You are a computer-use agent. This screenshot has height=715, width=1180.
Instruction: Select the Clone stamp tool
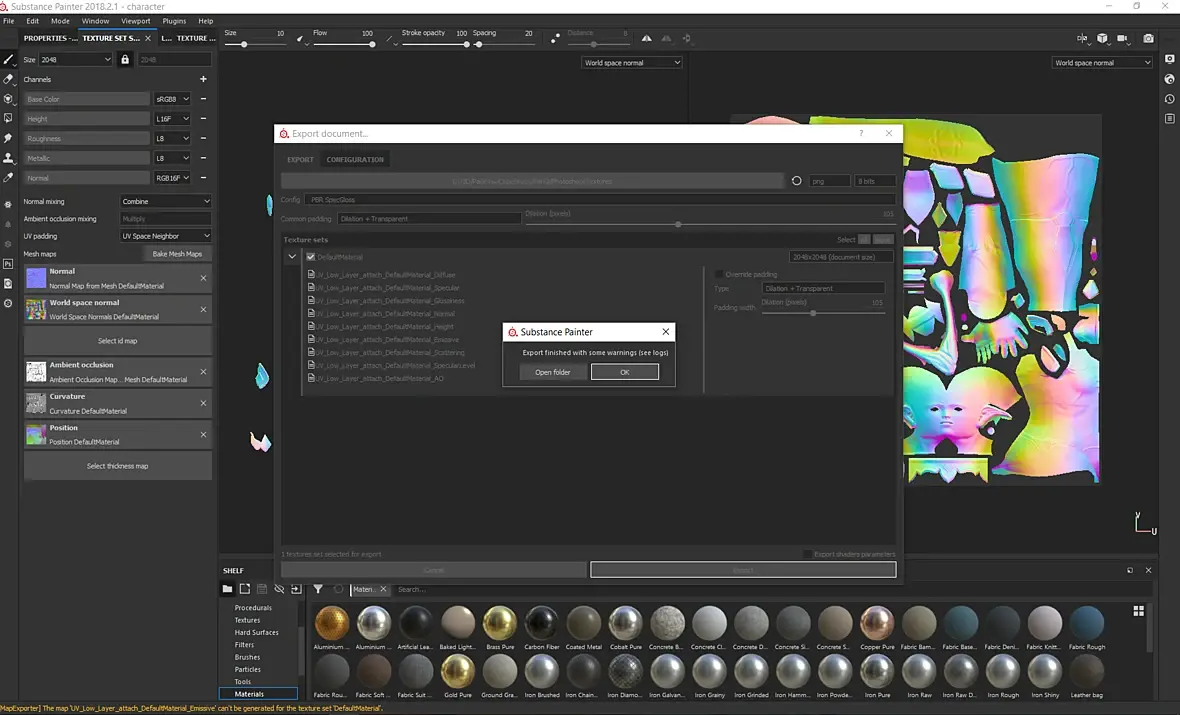point(8,158)
